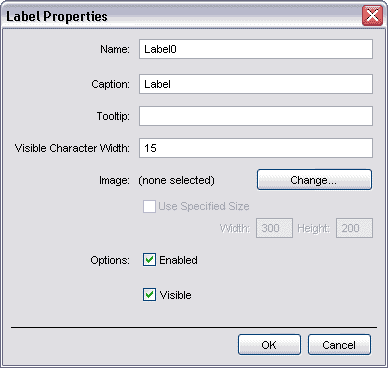Image resolution: width=388 pixels, height=368 pixels.
Task: Click the image Height box showing 200
Action: (354, 228)
